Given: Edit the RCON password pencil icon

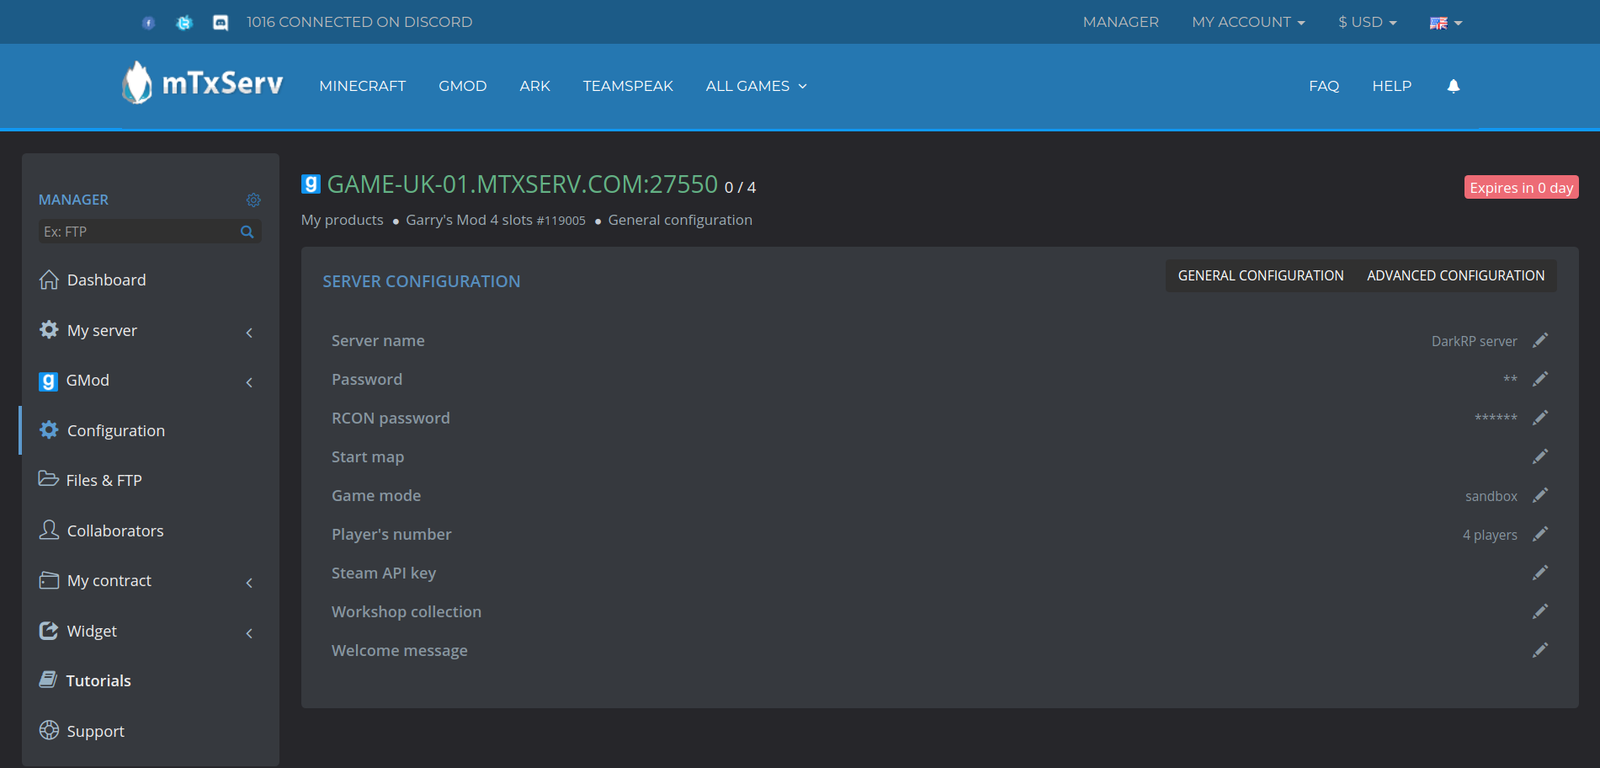Looking at the screenshot, I should click(x=1540, y=417).
